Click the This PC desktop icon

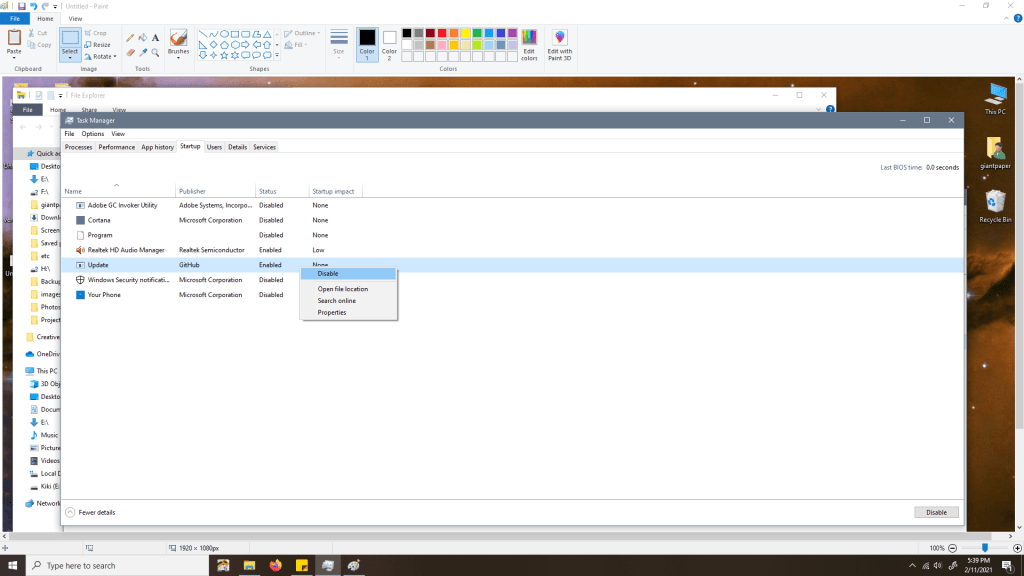point(995,99)
